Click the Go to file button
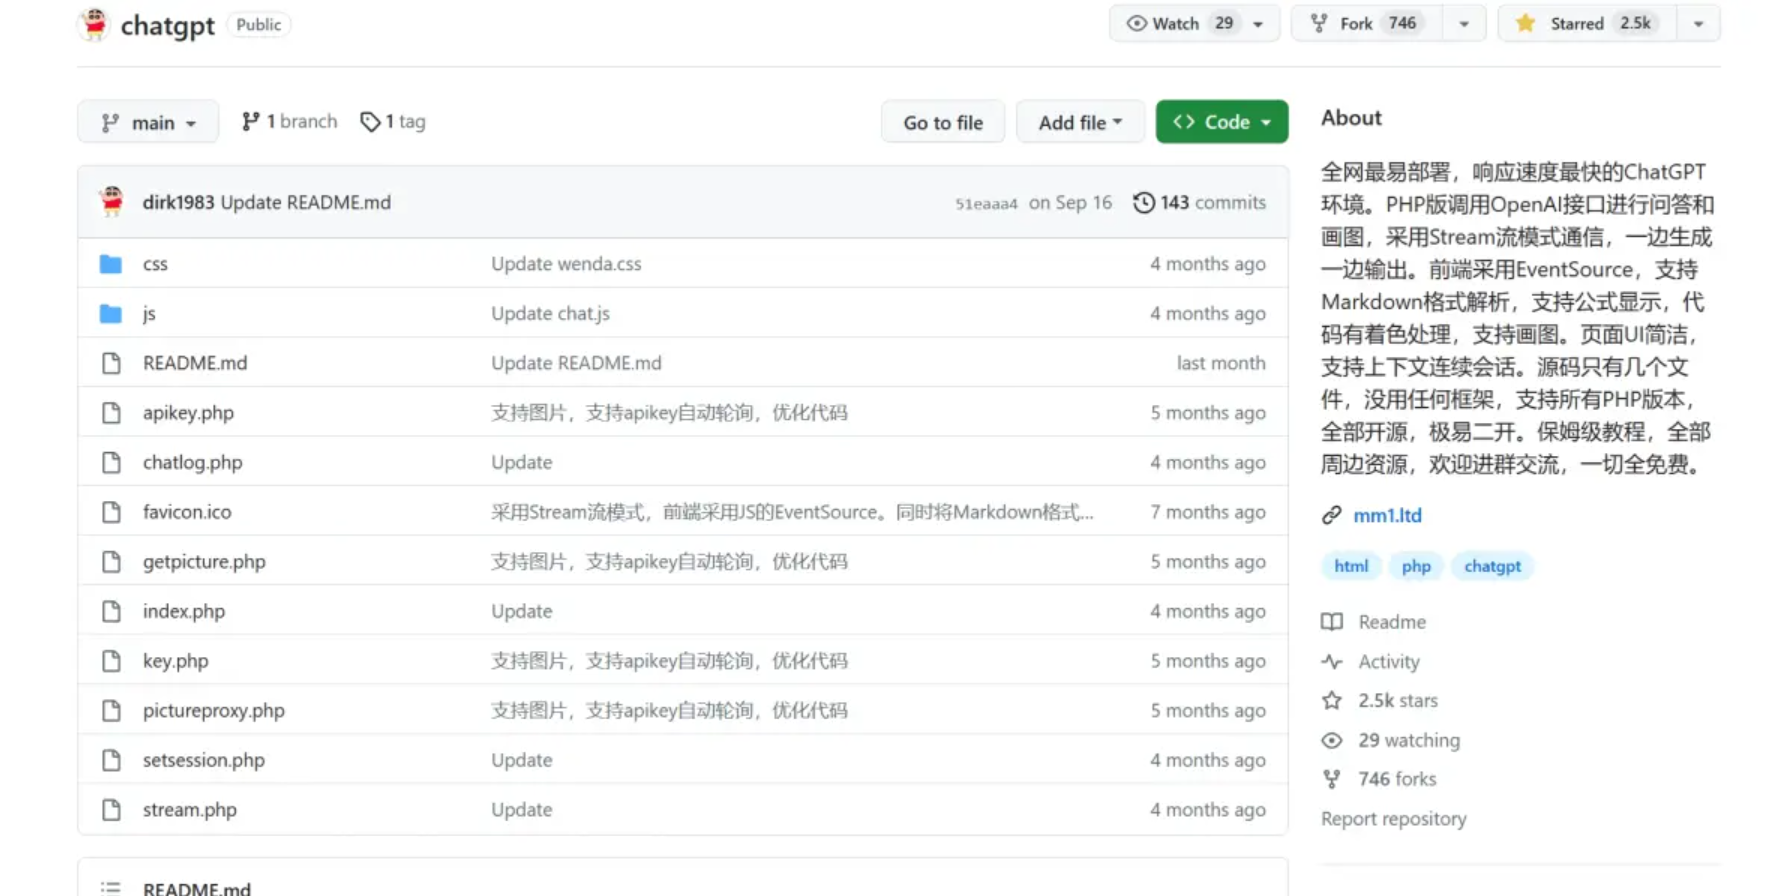Image resolution: width=1778 pixels, height=896 pixels. pos(943,122)
